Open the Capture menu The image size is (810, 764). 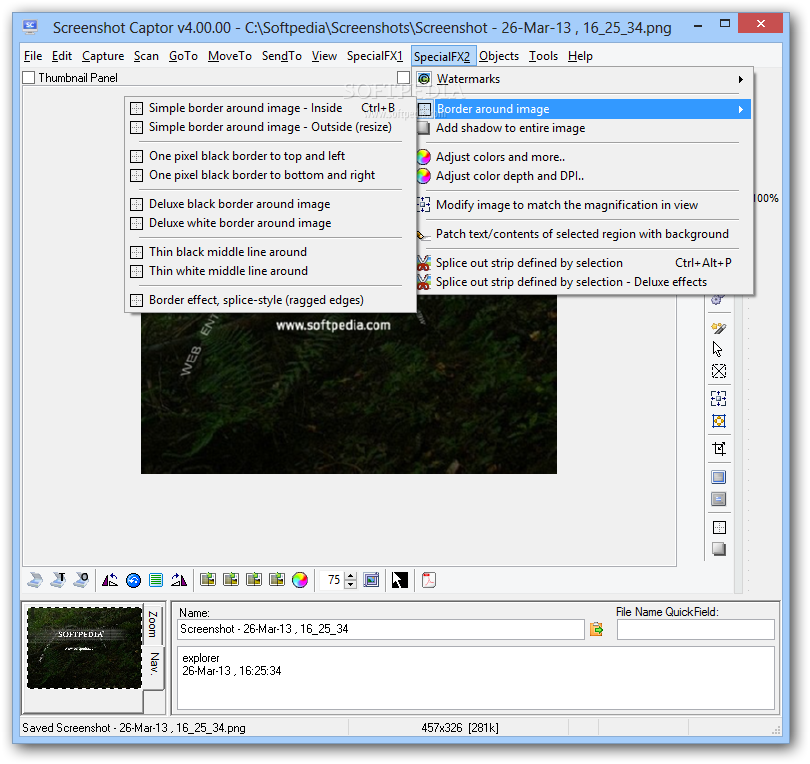click(x=103, y=56)
